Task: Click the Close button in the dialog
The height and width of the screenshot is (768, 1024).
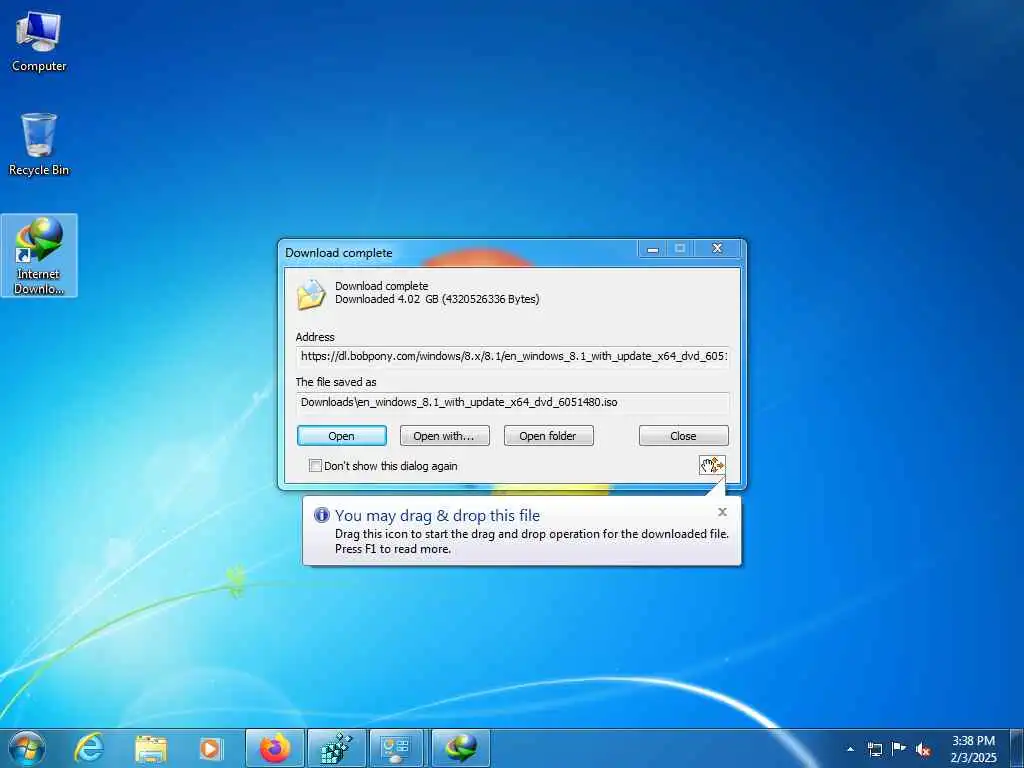Action: [x=683, y=436]
